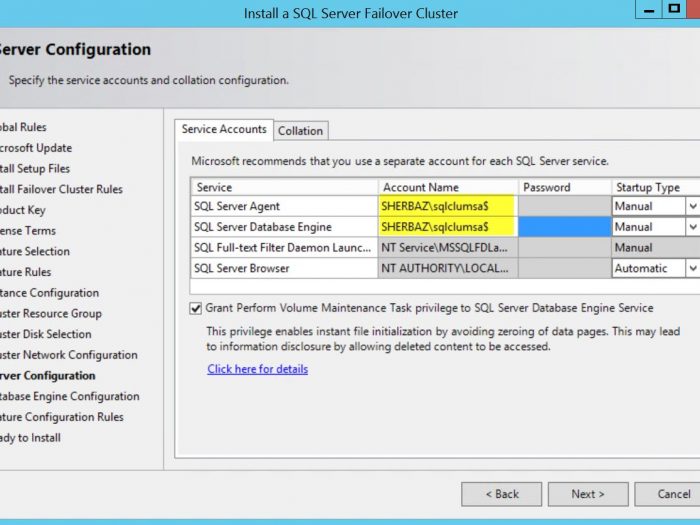Expand SQL Server Browser Startup Type dropdown
The image size is (700, 525).
tap(691, 268)
